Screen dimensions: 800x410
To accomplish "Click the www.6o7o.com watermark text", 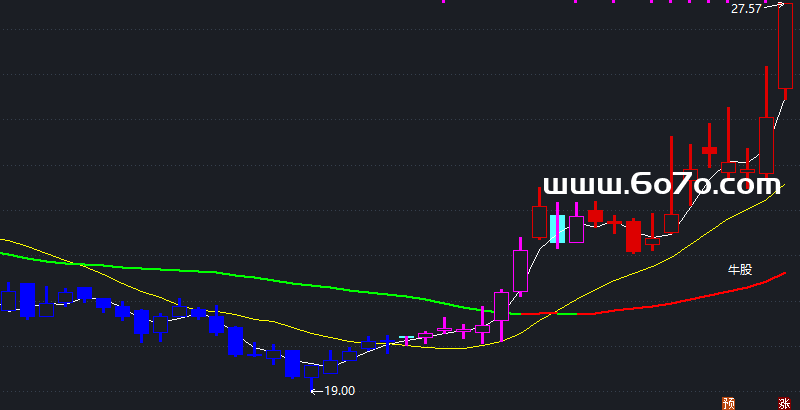I will 659,185.
